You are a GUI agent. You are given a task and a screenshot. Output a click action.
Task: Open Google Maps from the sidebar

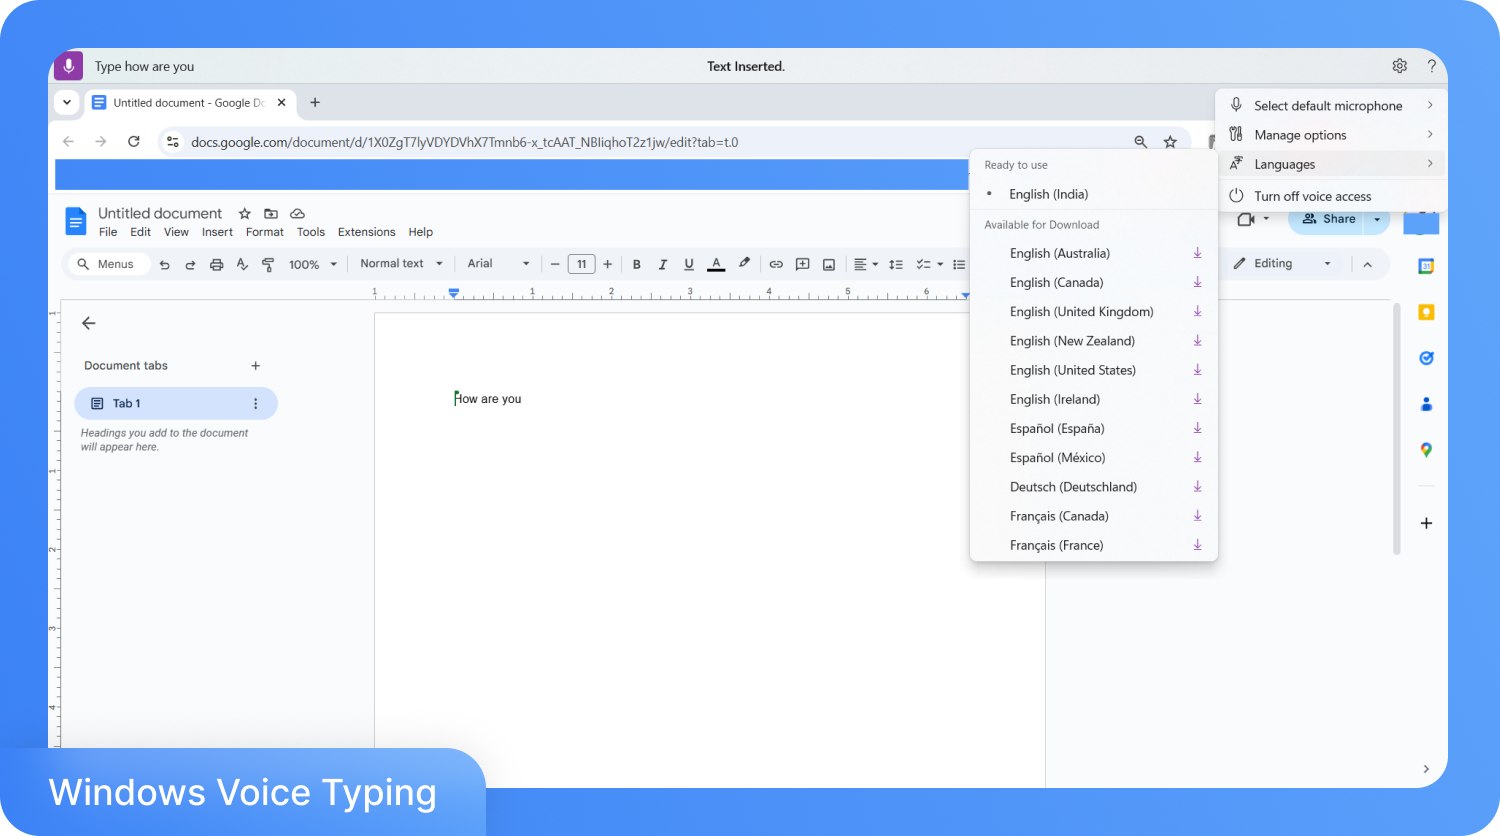[1425, 450]
